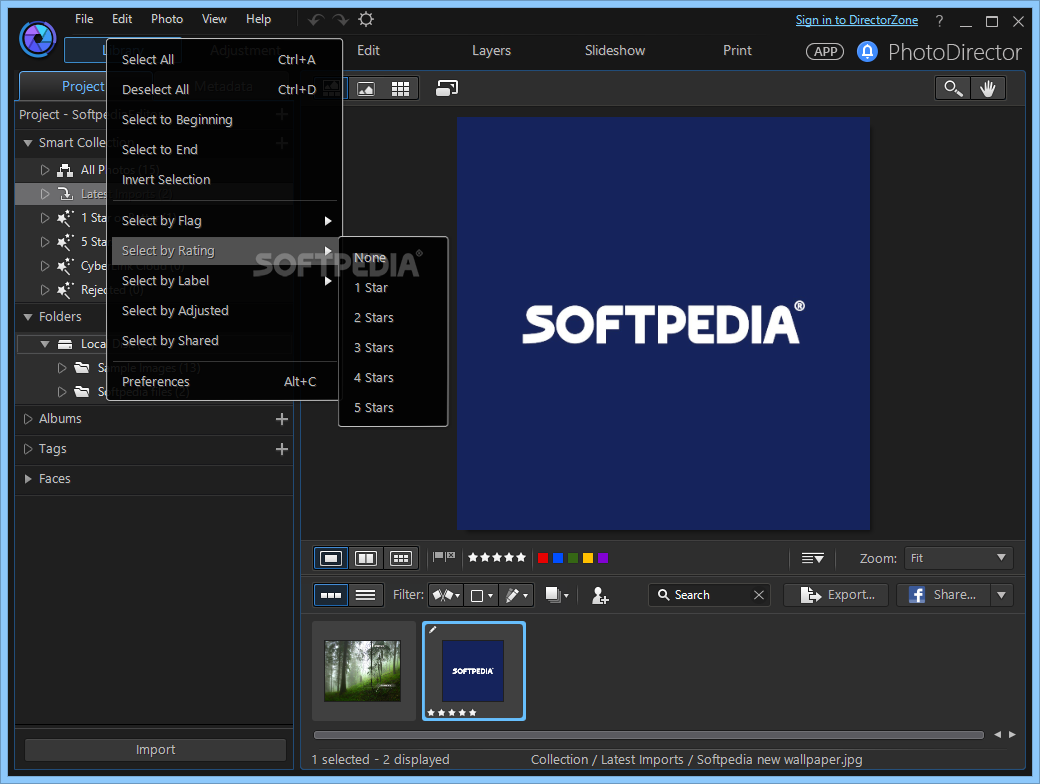Open the File menu
Image resolution: width=1040 pixels, height=784 pixels.
pos(84,19)
